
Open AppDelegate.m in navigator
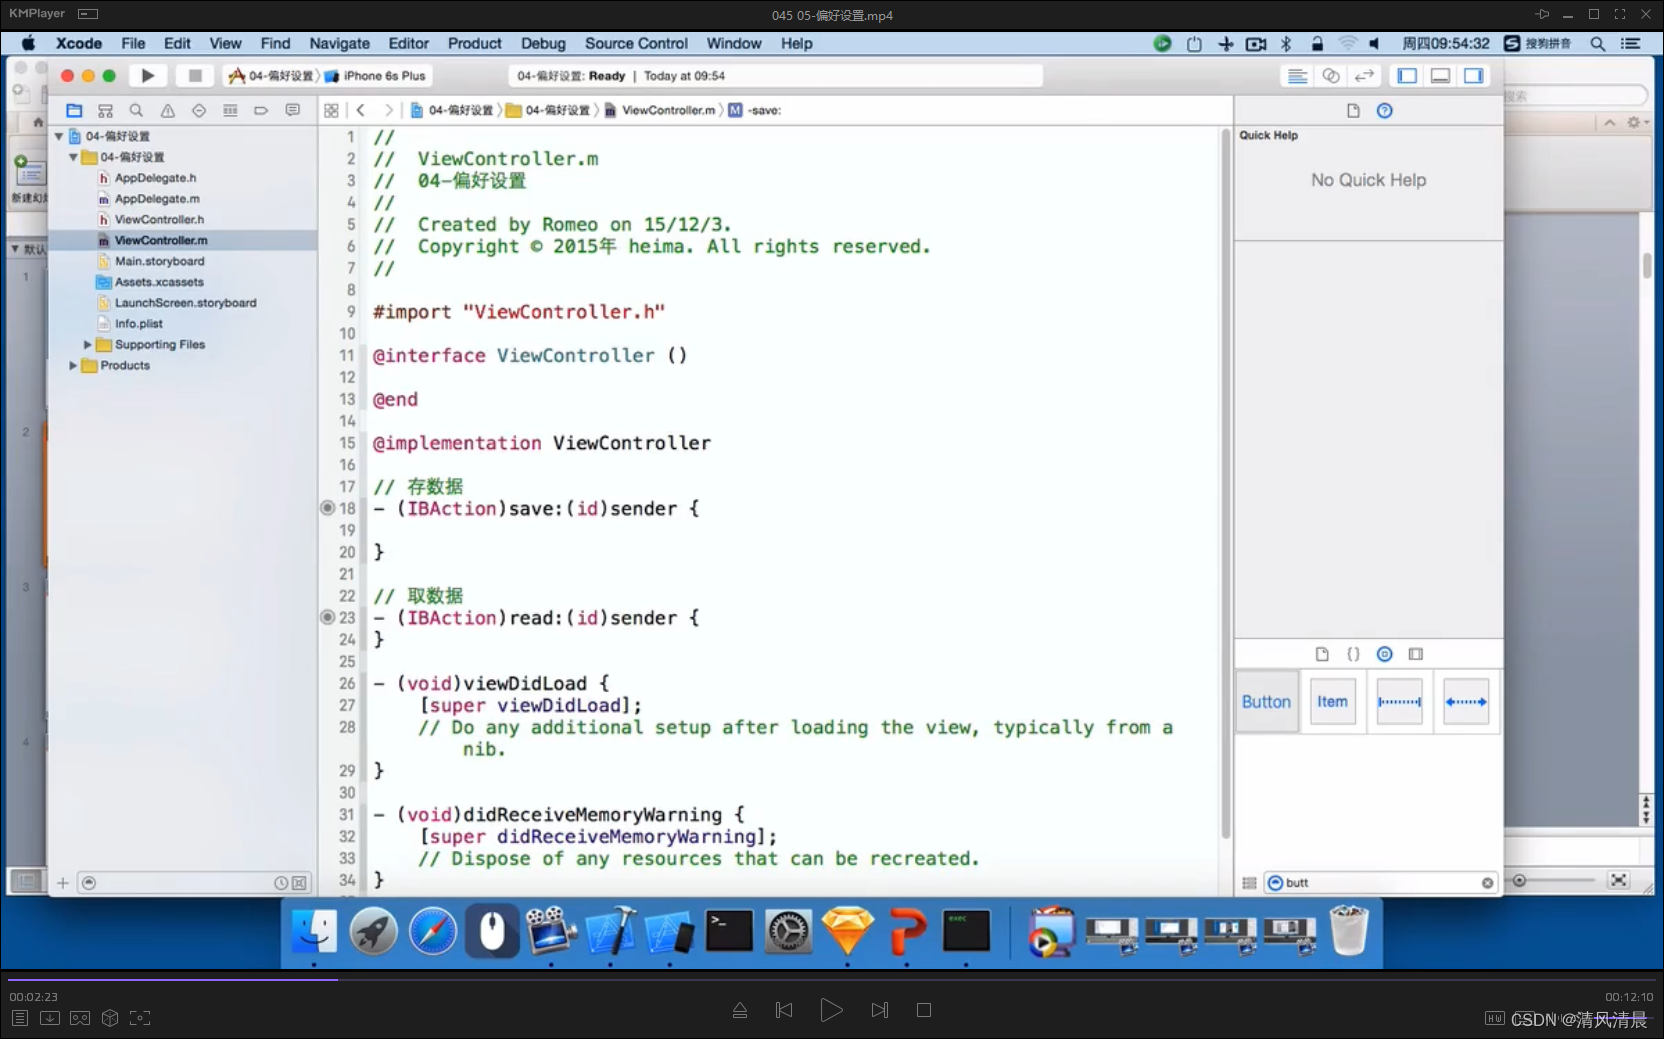pyautogui.click(x=157, y=199)
